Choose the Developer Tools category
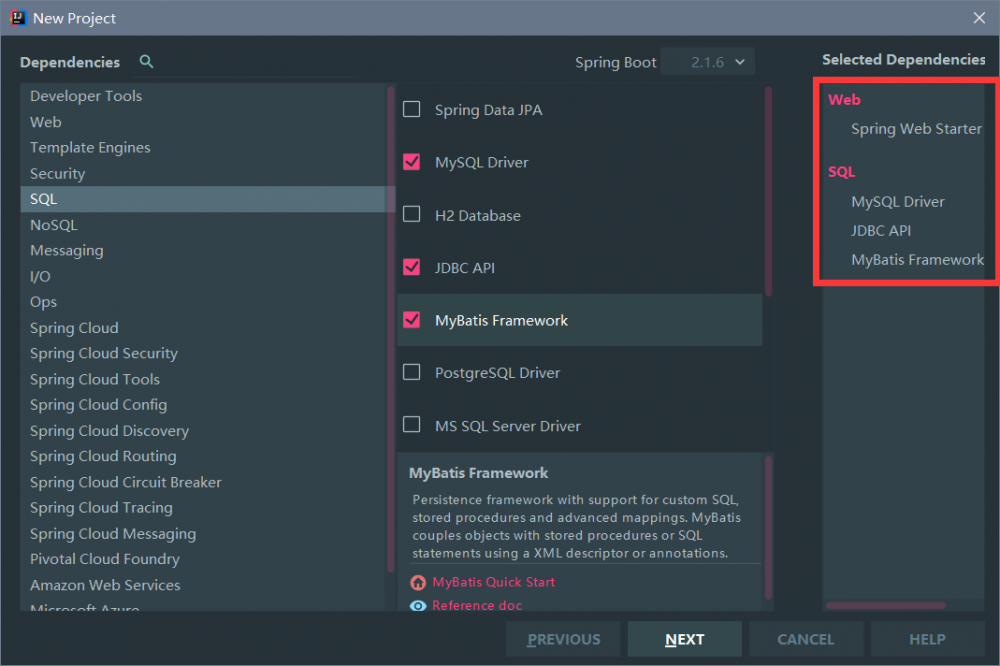Screen dimensions: 1000x666 pyautogui.click(x=86, y=96)
